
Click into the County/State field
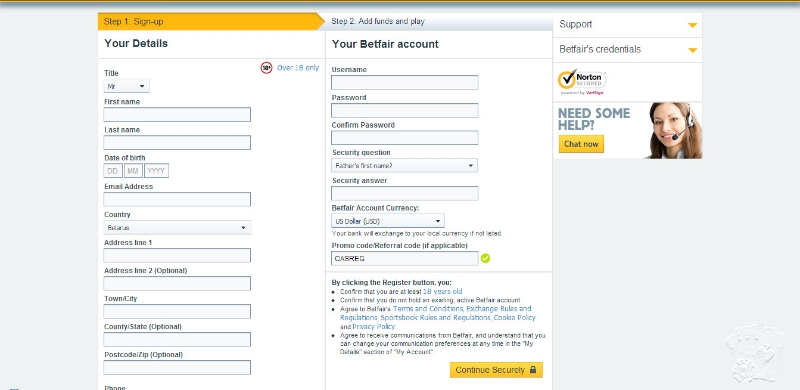click(177, 339)
